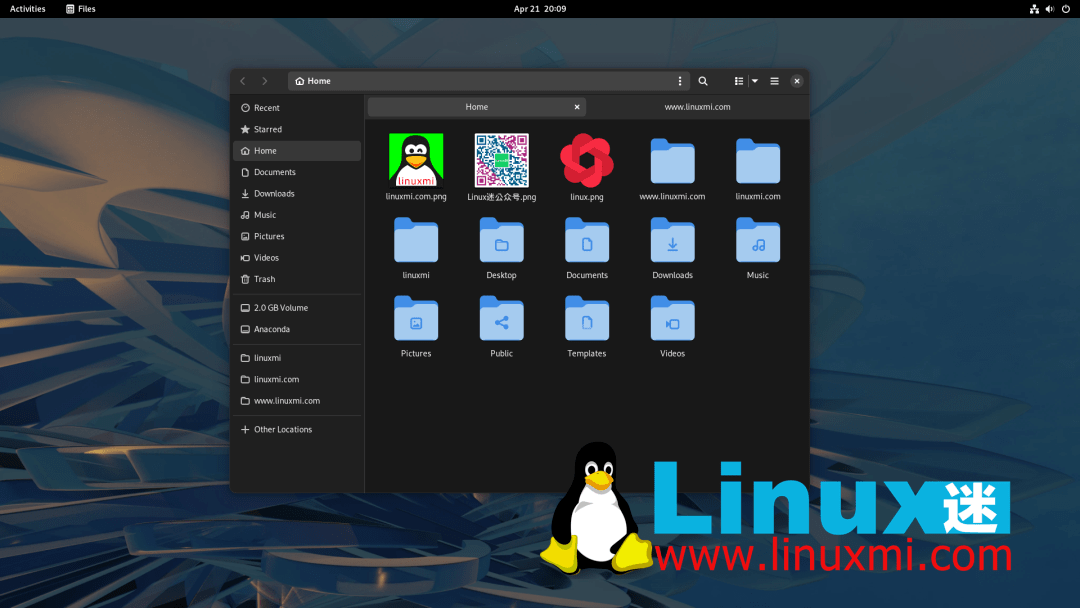This screenshot has height=608, width=1080.
Task: Open search in the file manager
Action: click(x=703, y=81)
